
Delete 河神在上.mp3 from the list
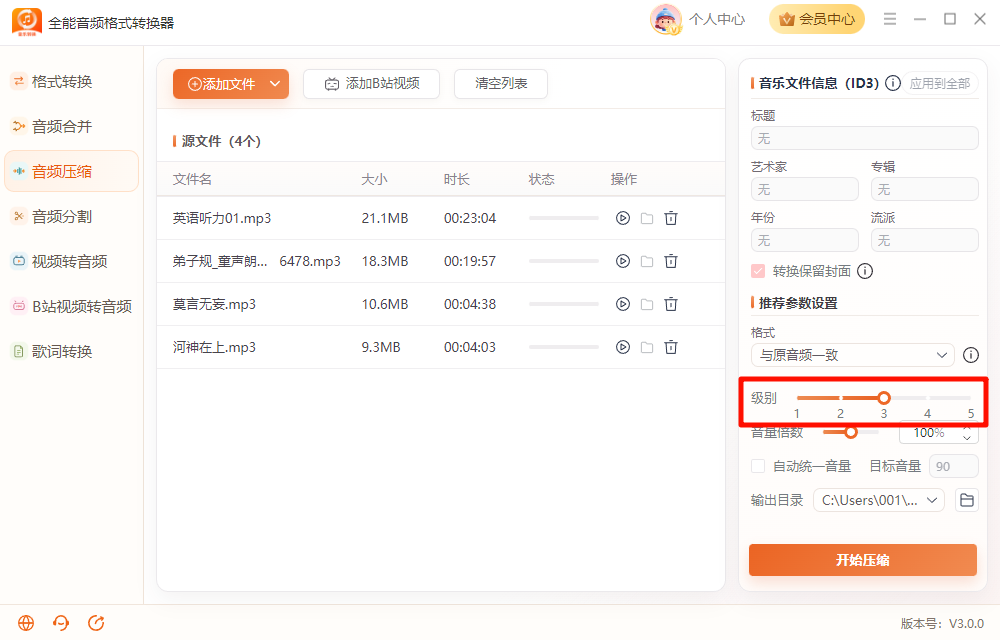671,347
